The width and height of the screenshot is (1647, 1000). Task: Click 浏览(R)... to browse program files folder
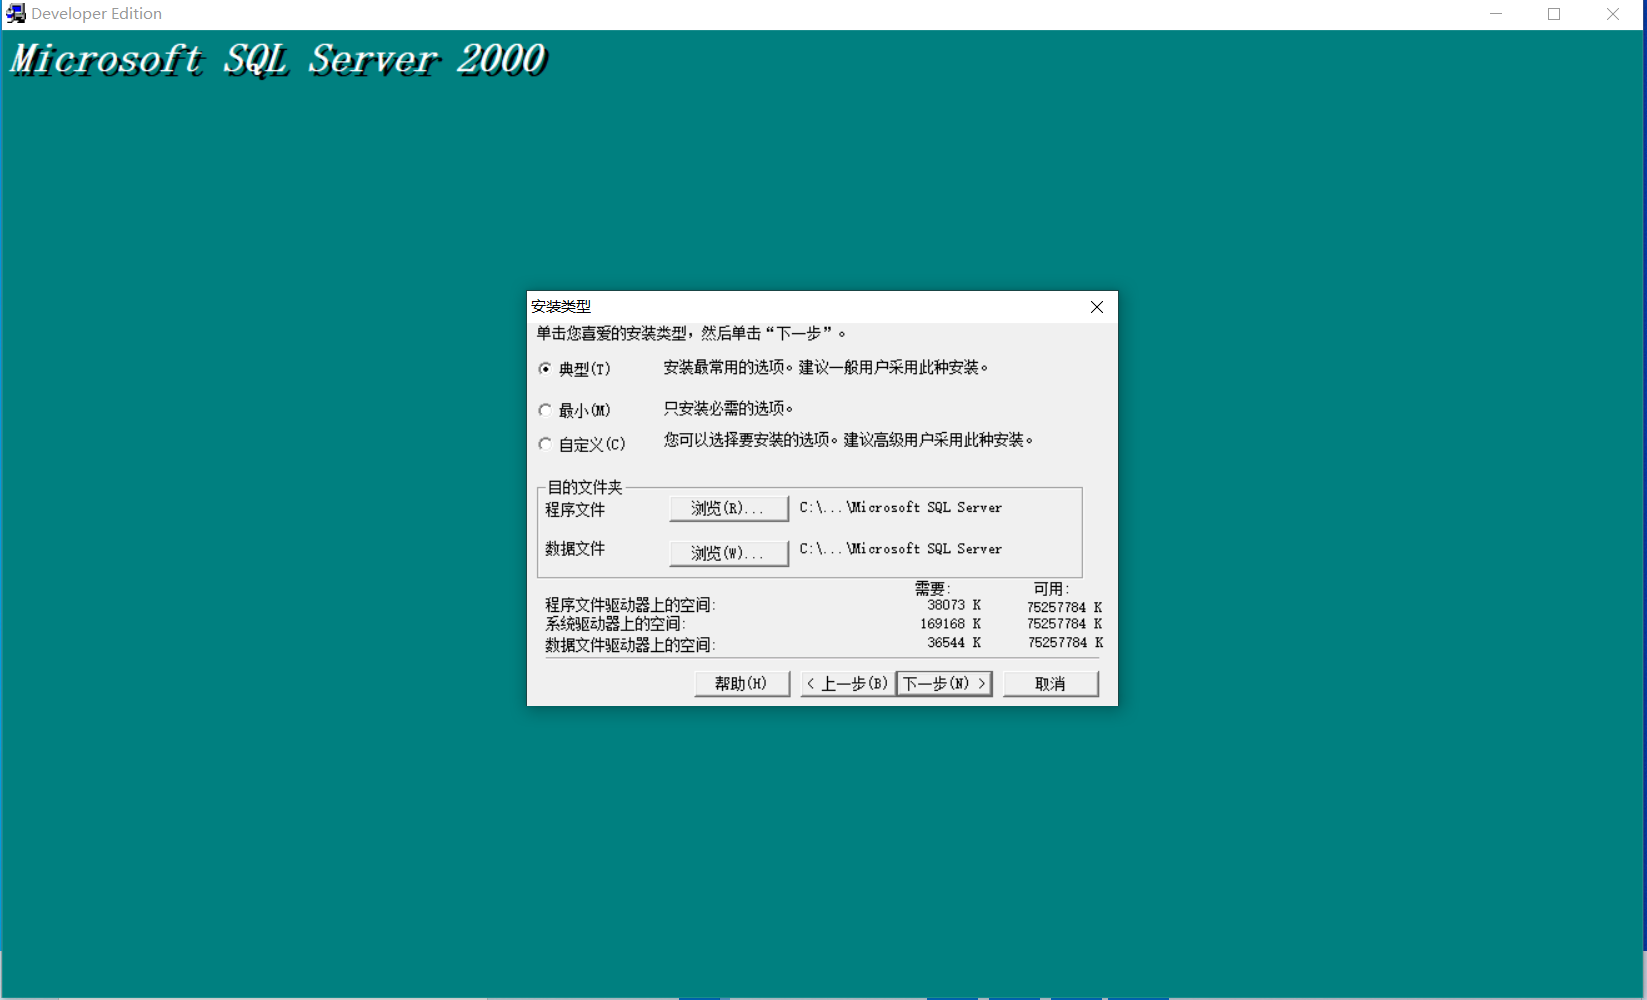(x=728, y=508)
